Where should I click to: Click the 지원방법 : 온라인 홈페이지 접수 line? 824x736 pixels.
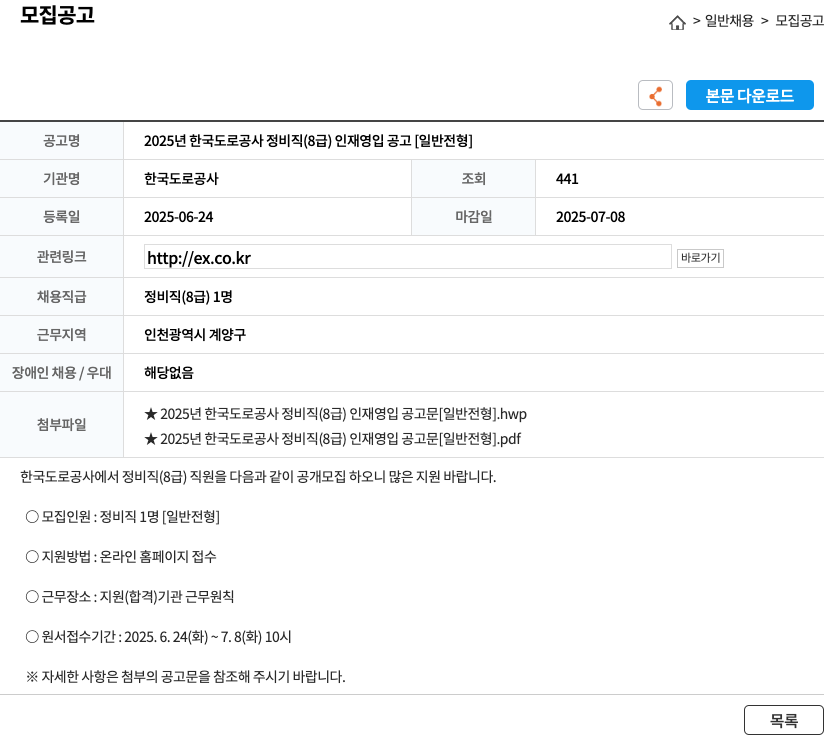(x=121, y=557)
